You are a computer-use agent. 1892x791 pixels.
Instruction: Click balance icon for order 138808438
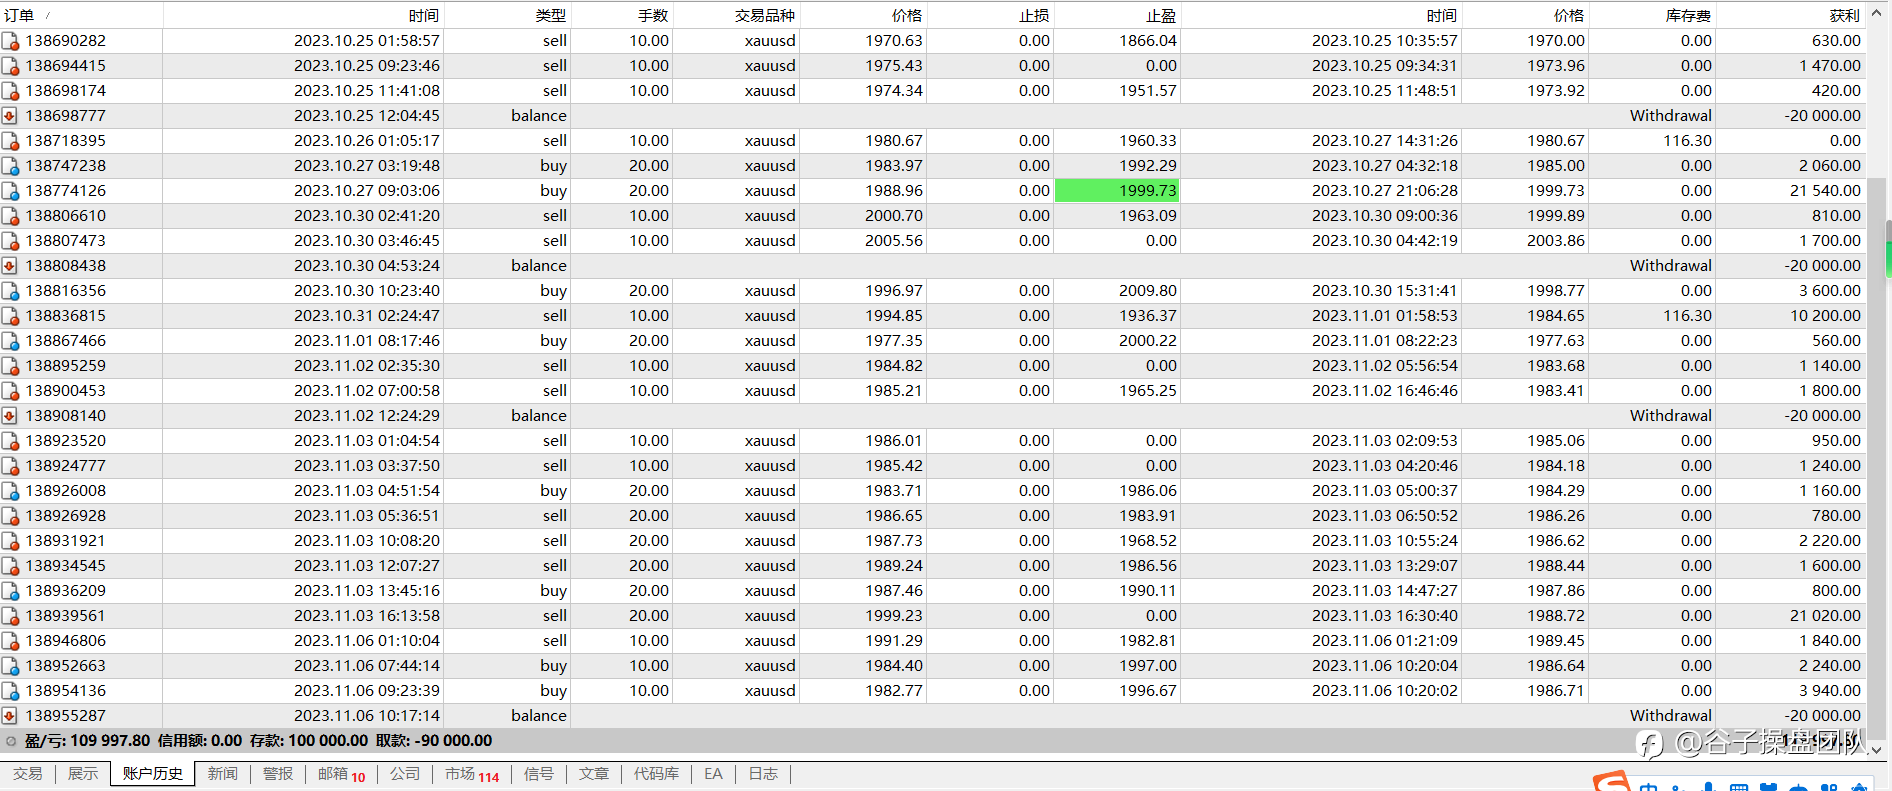[x=10, y=266]
